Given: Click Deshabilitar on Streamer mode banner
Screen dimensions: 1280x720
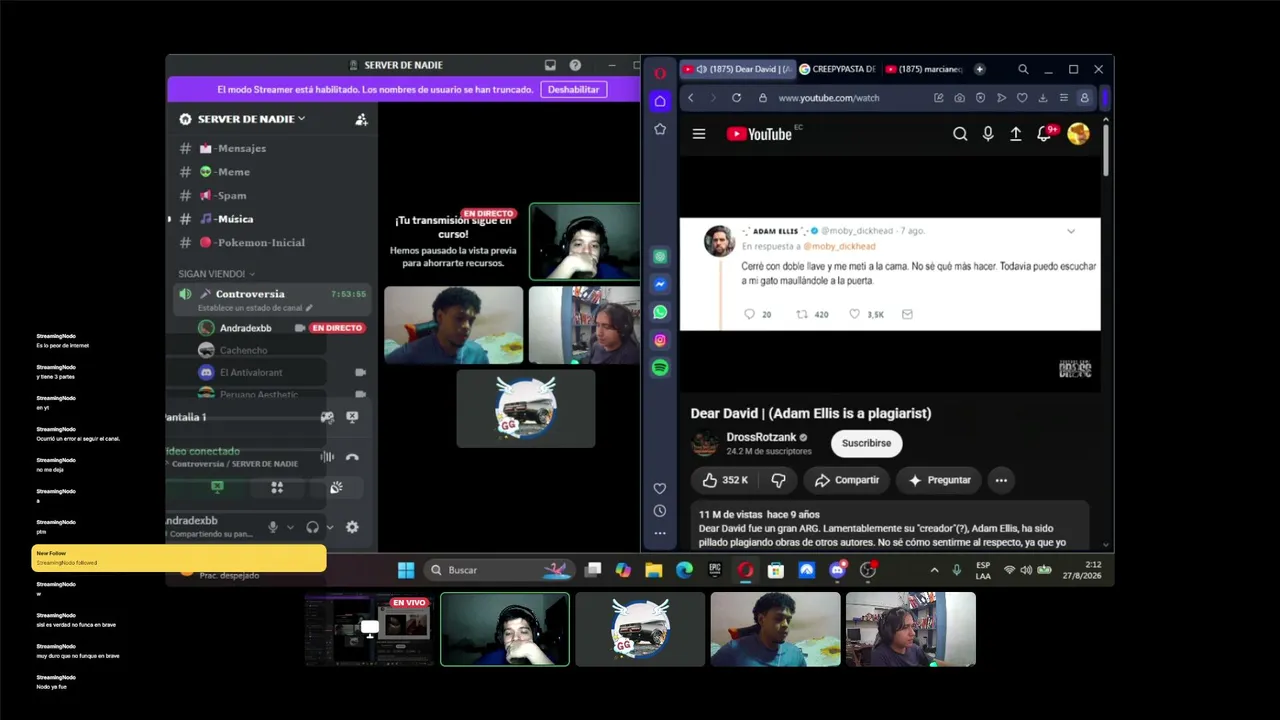Looking at the screenshot, I should [574, 89].
